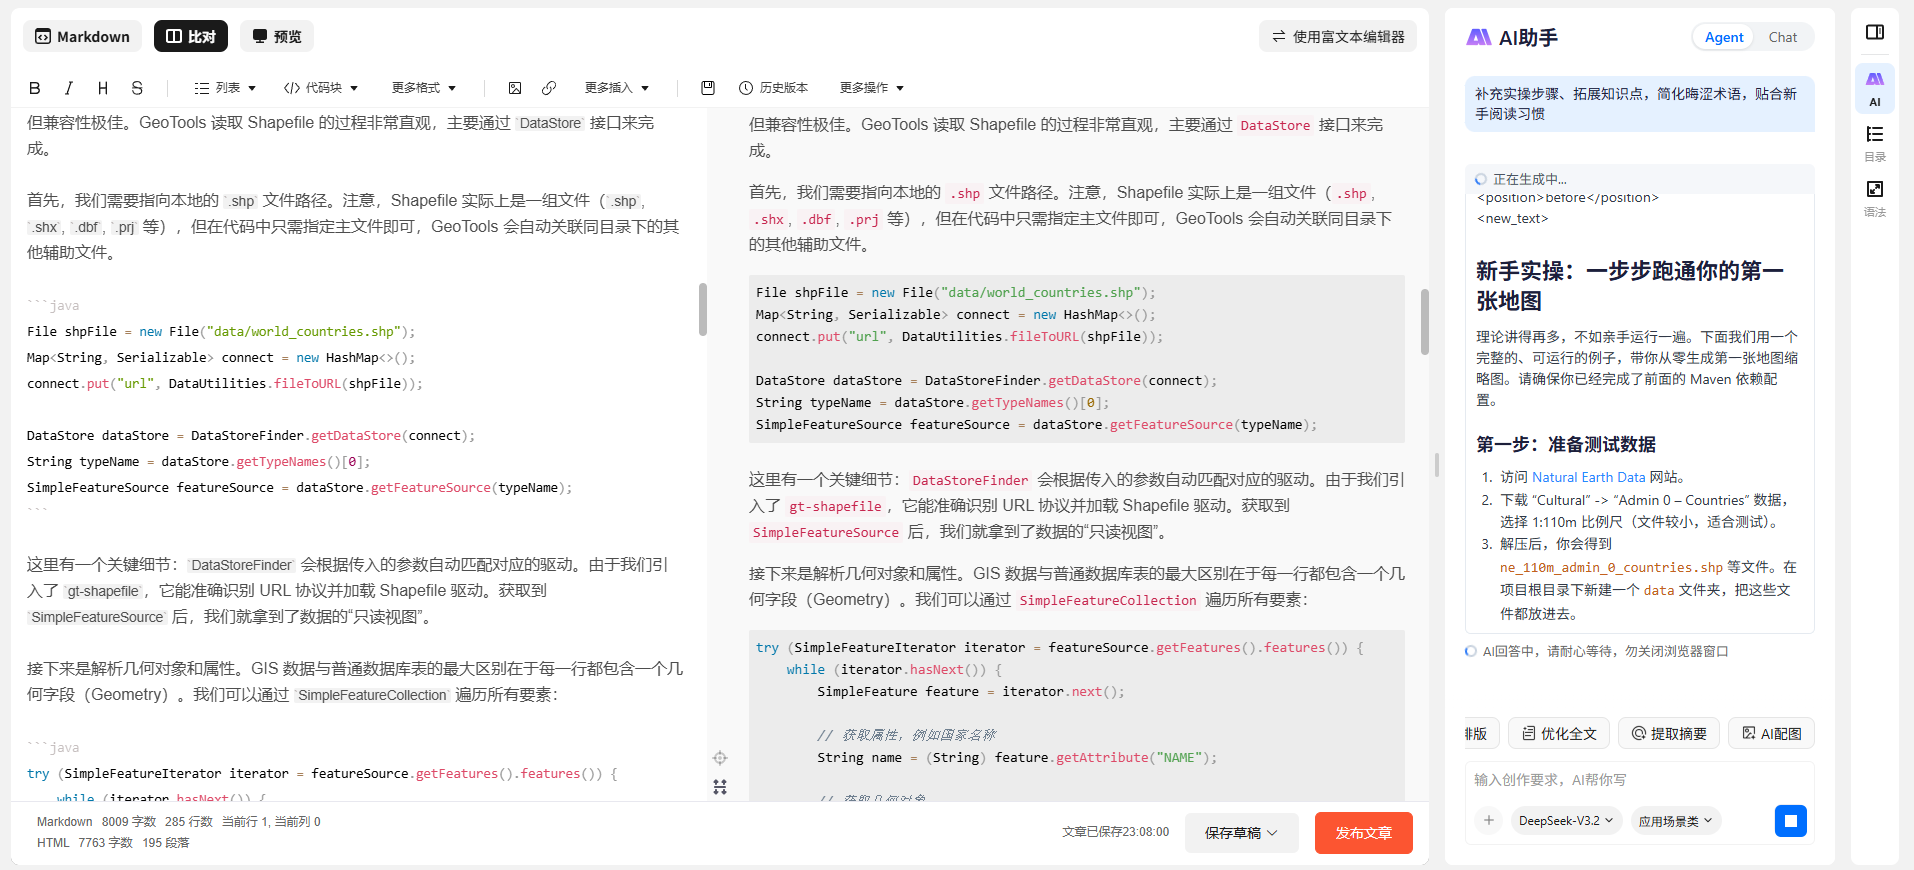Click the AI助手 logo icon

click(x=1479, y=37)
